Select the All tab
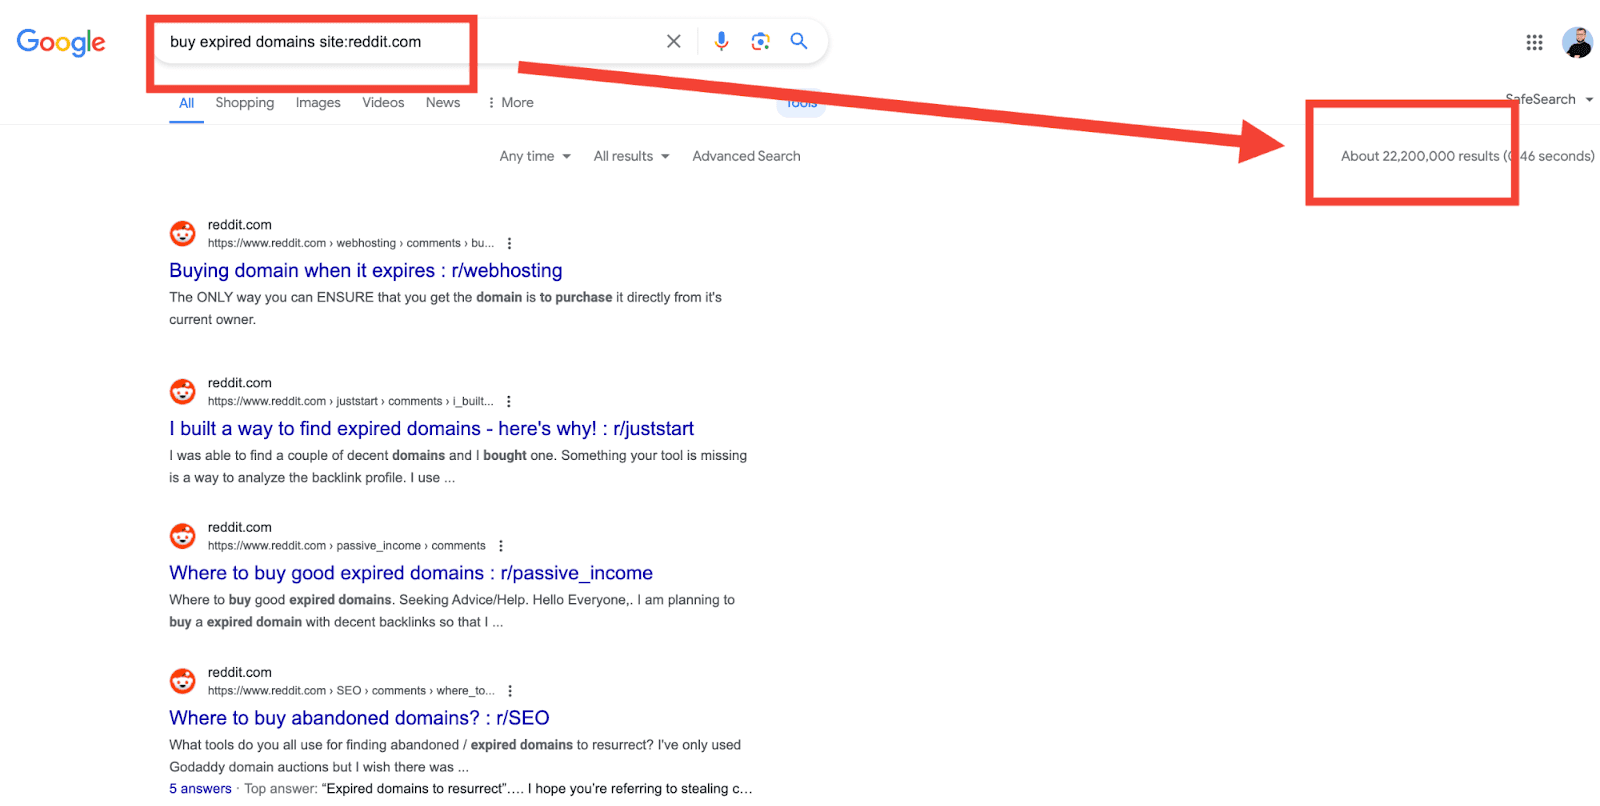Screen dimensions: 1600x806 187,103
